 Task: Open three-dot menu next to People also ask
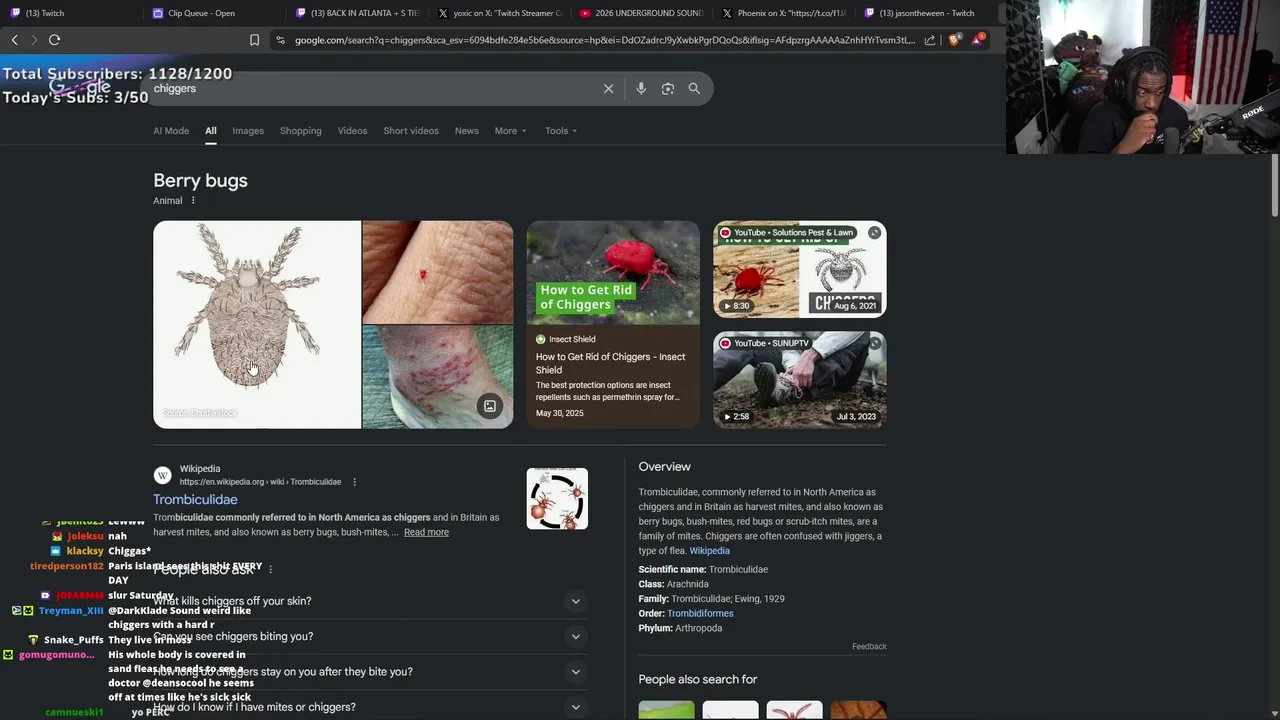[x=270, y=570]
